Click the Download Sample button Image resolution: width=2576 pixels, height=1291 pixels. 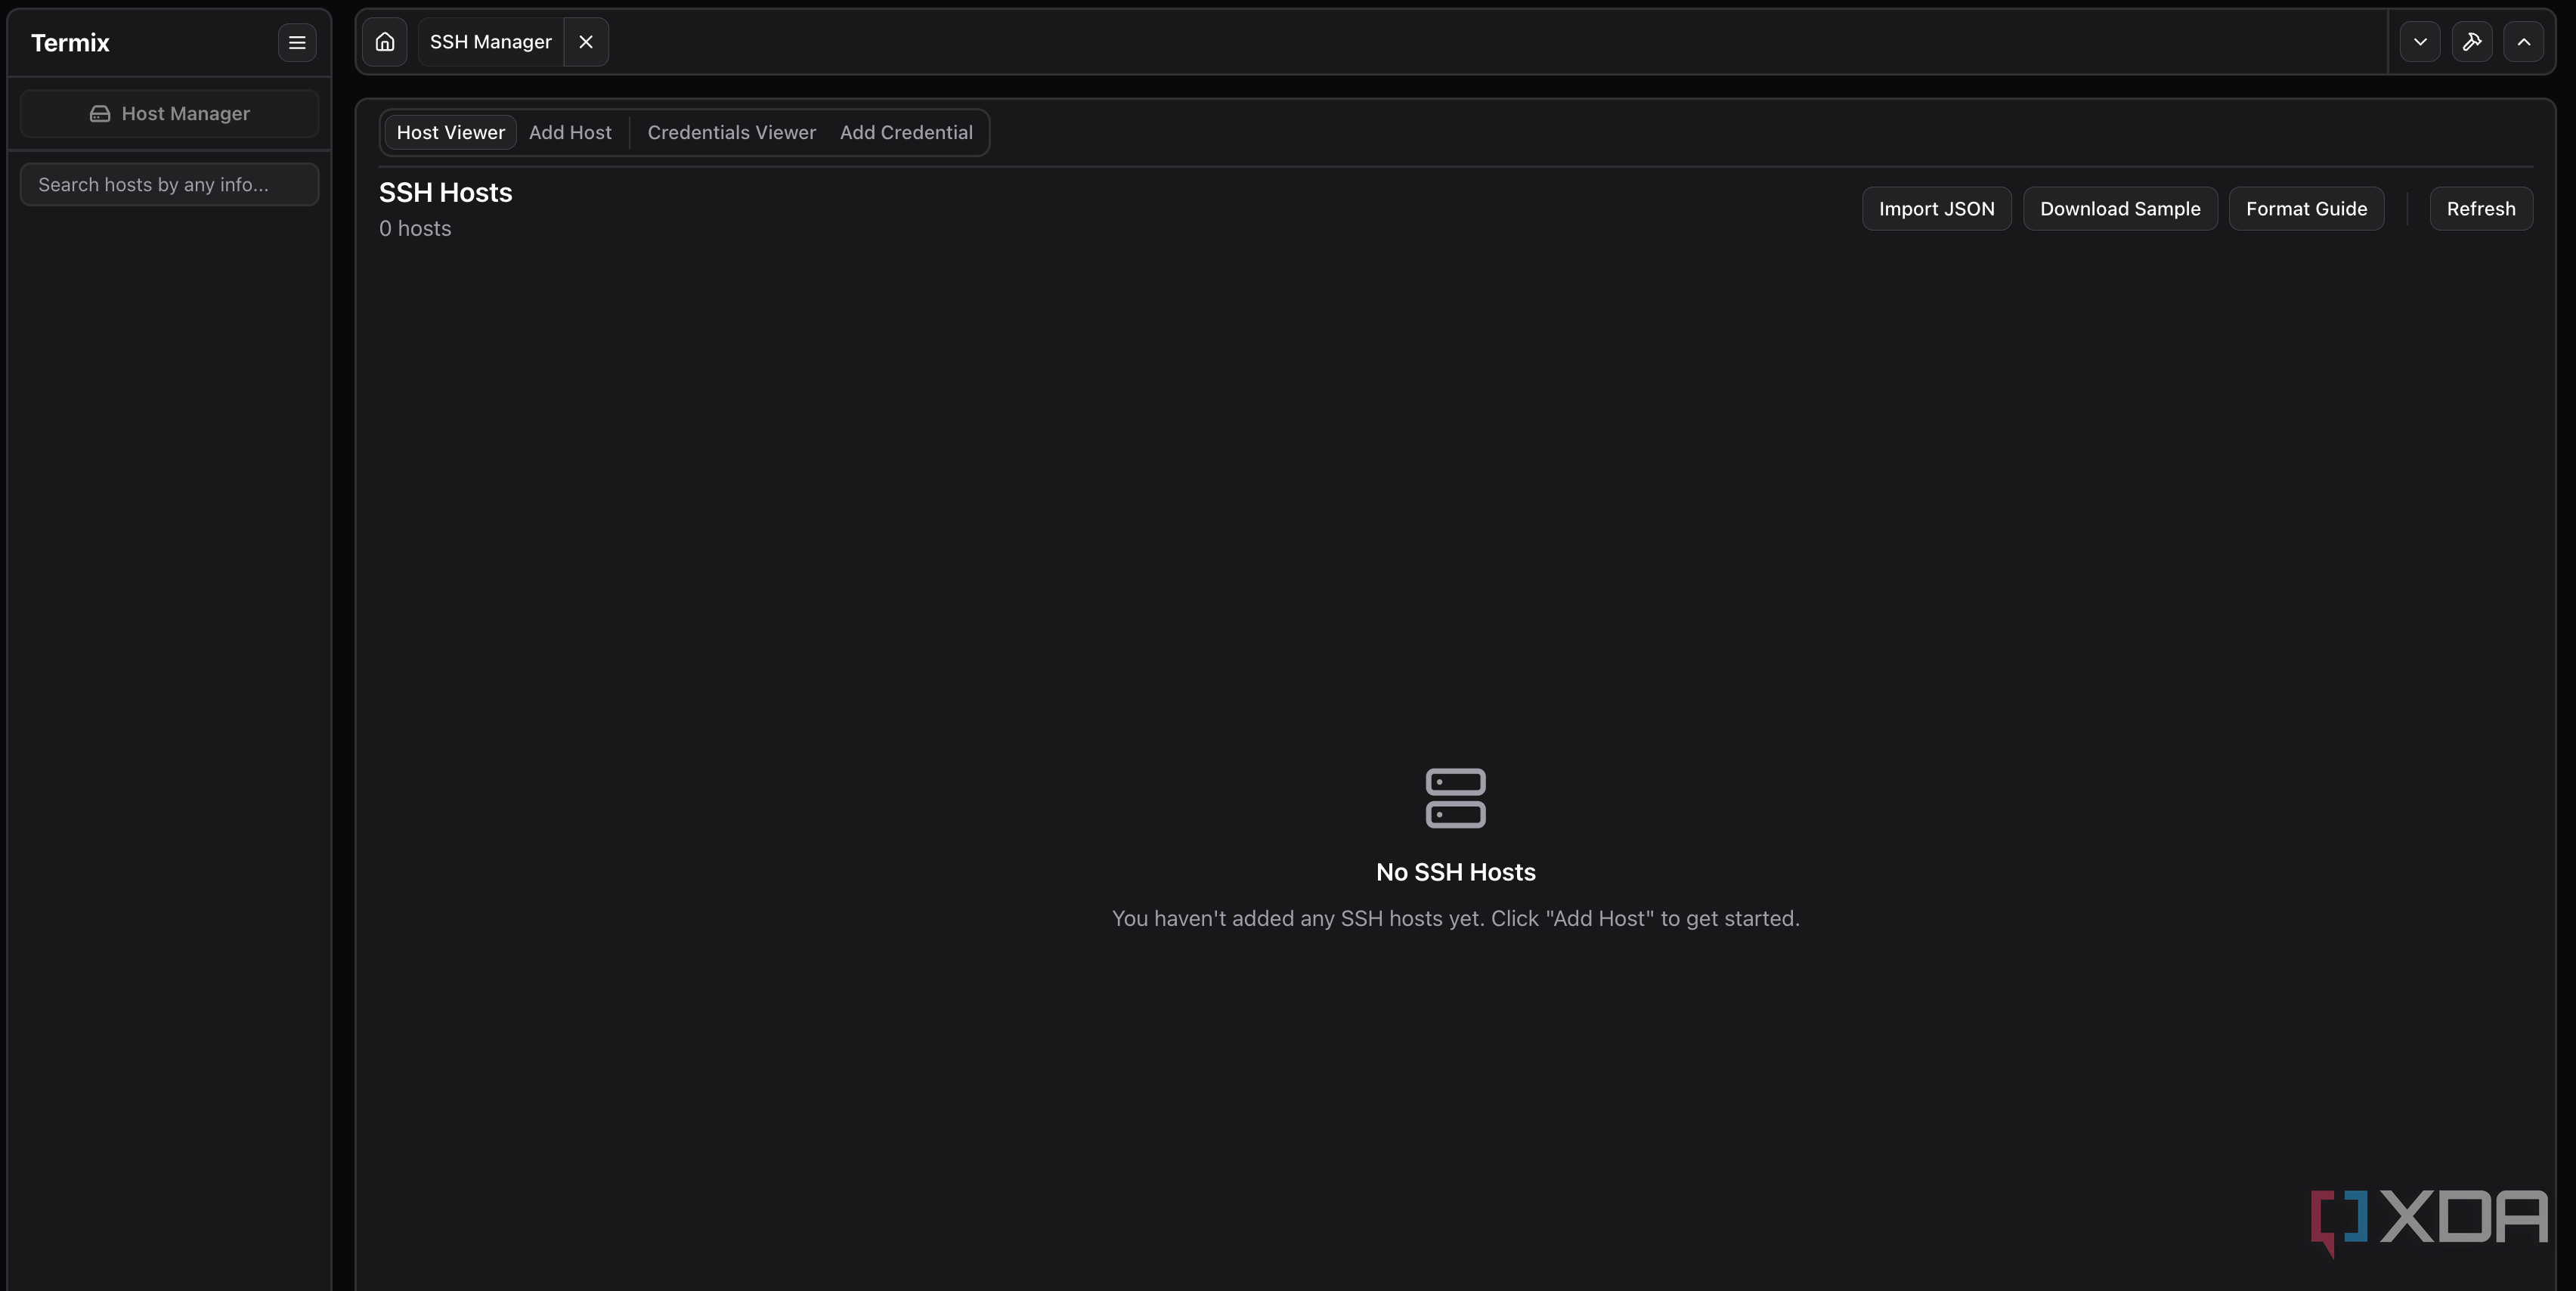click(x=2121, y=209)
